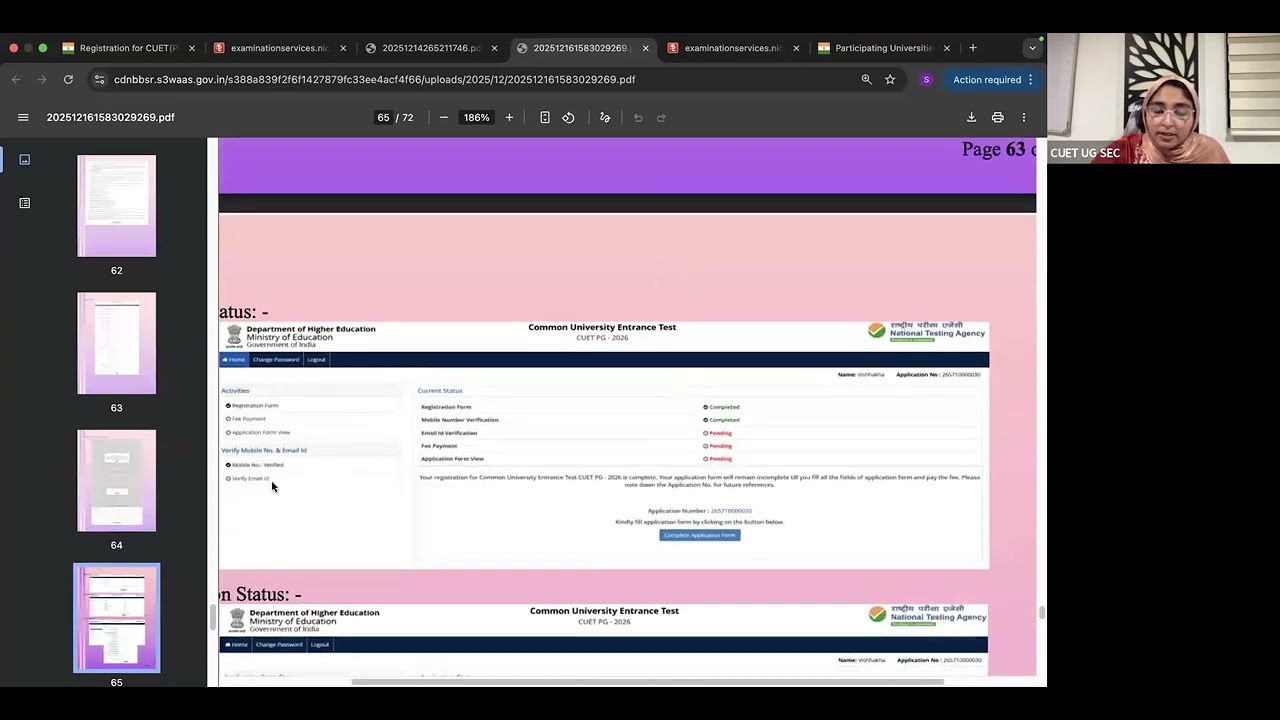Expand the tab search dropdown arrow
1280x720 pixels.
point(1032,48)
